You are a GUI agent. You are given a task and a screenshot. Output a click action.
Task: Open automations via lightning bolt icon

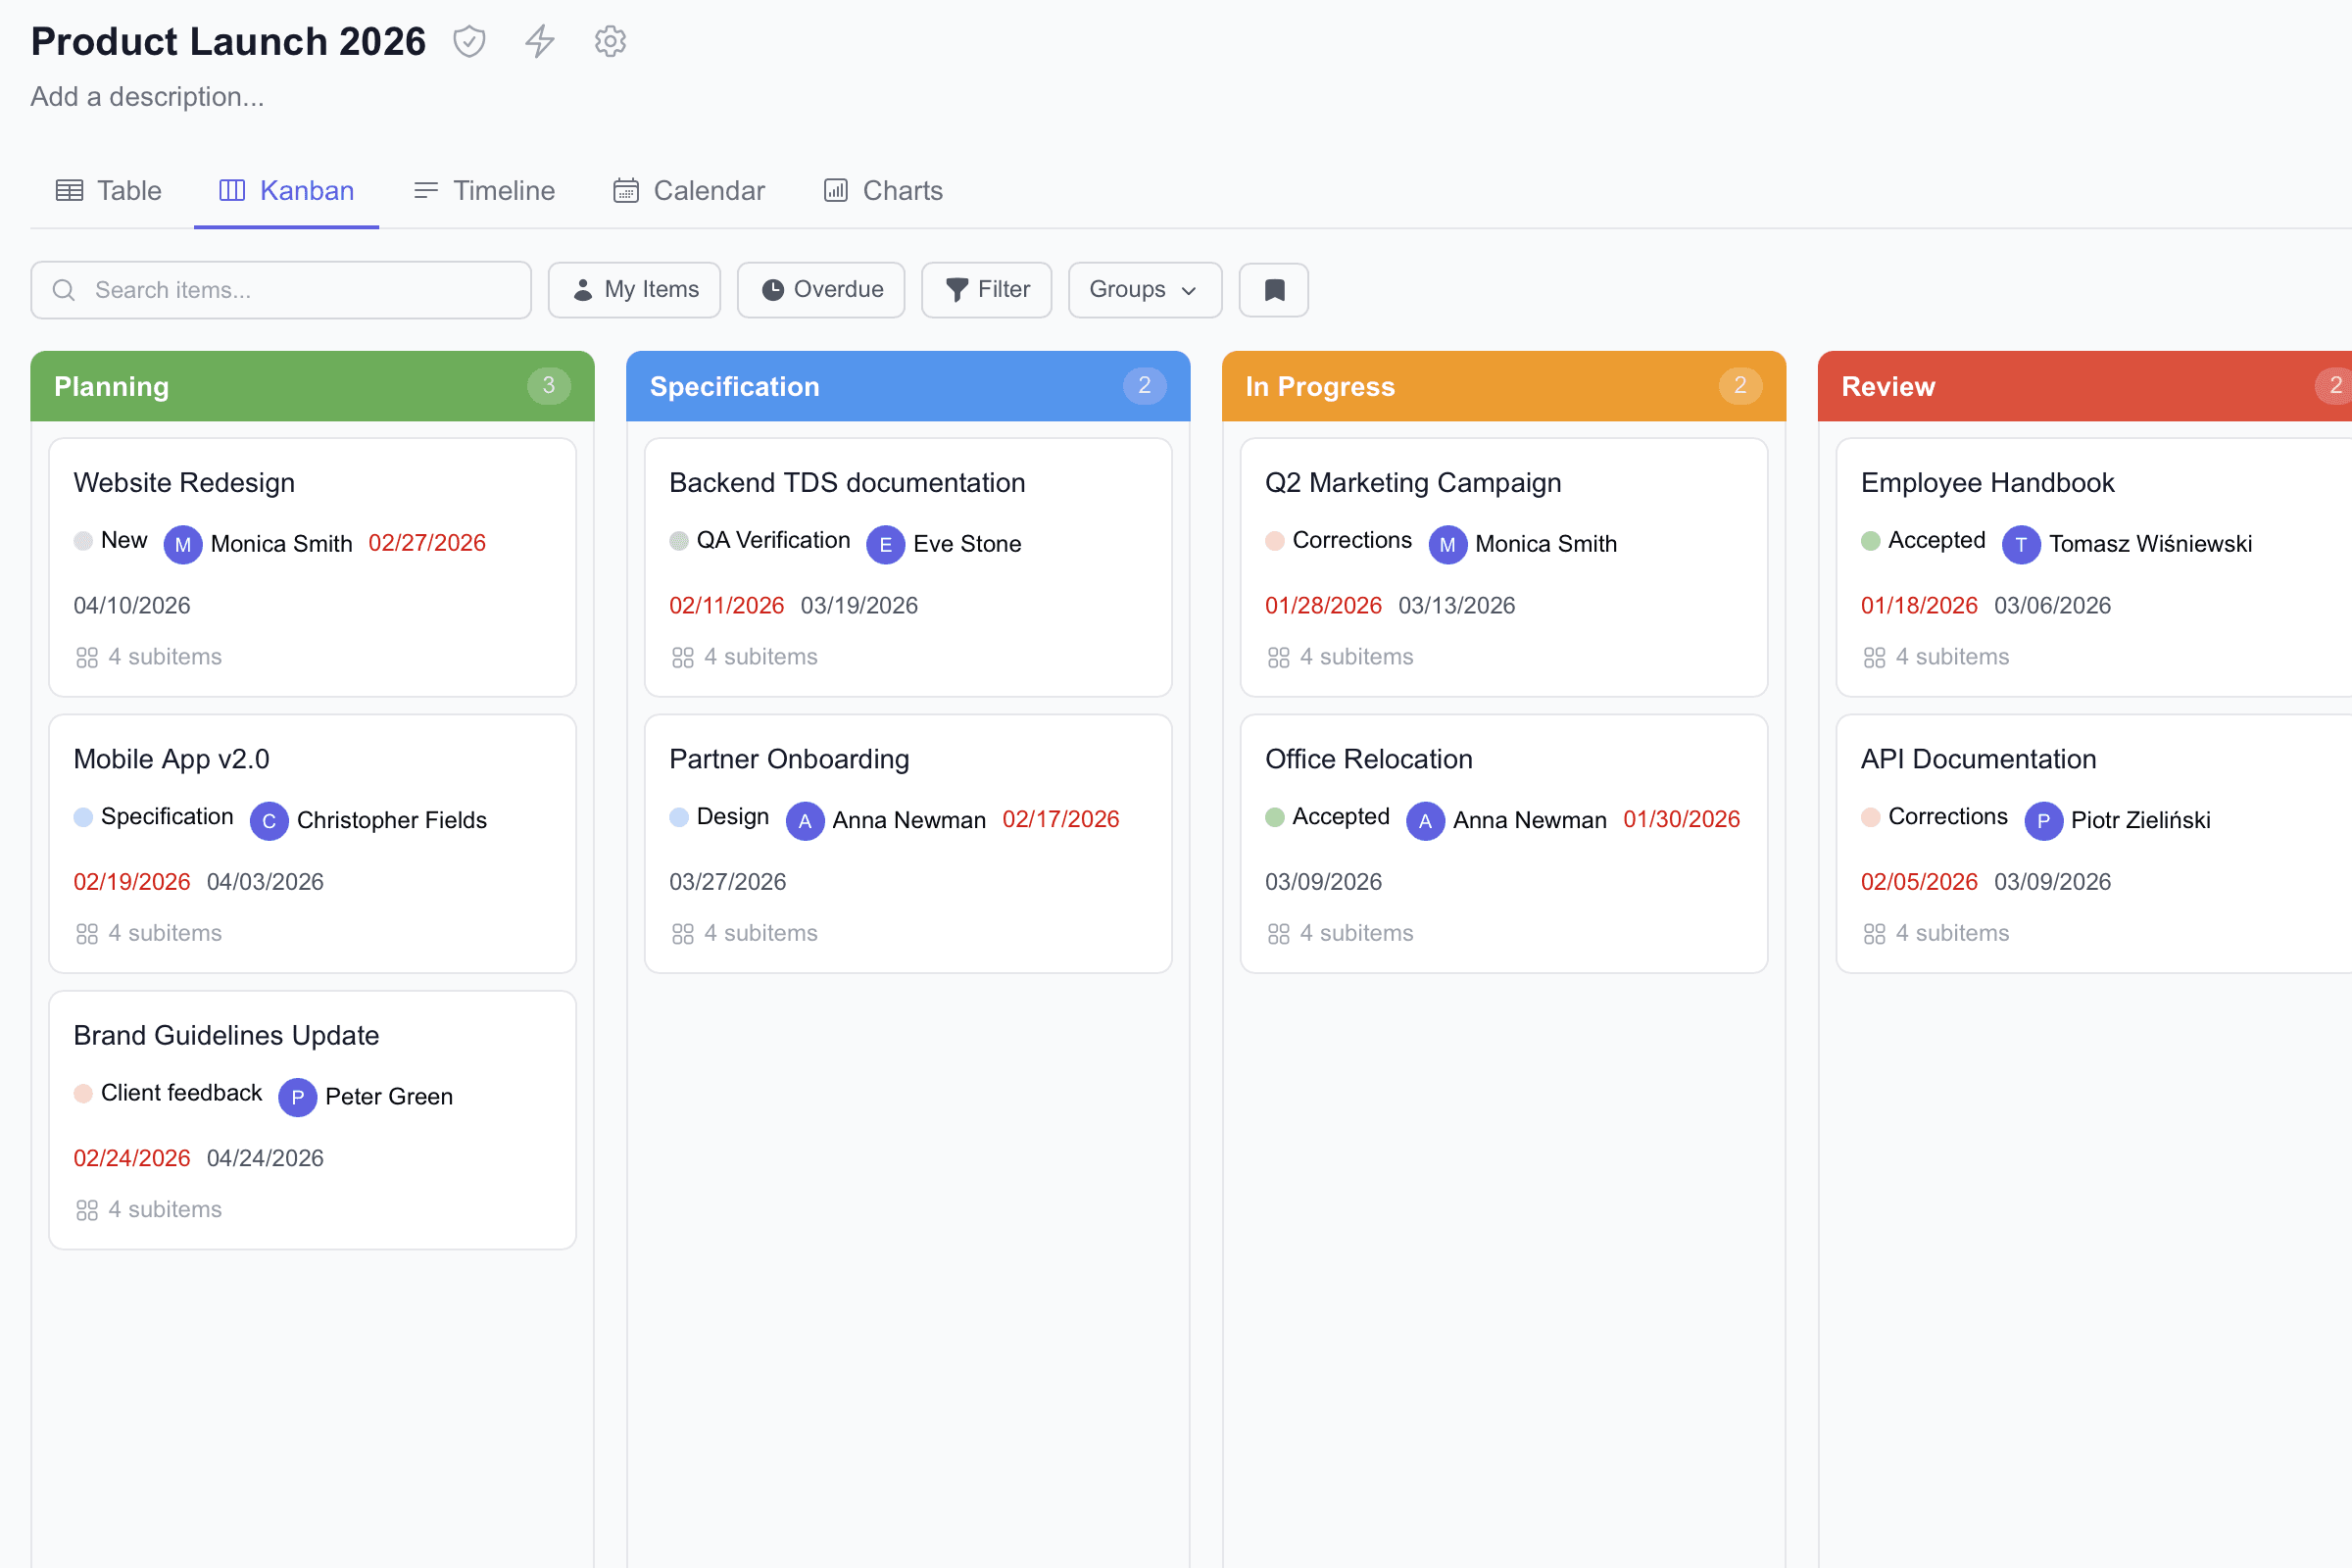tap(540, 42)
